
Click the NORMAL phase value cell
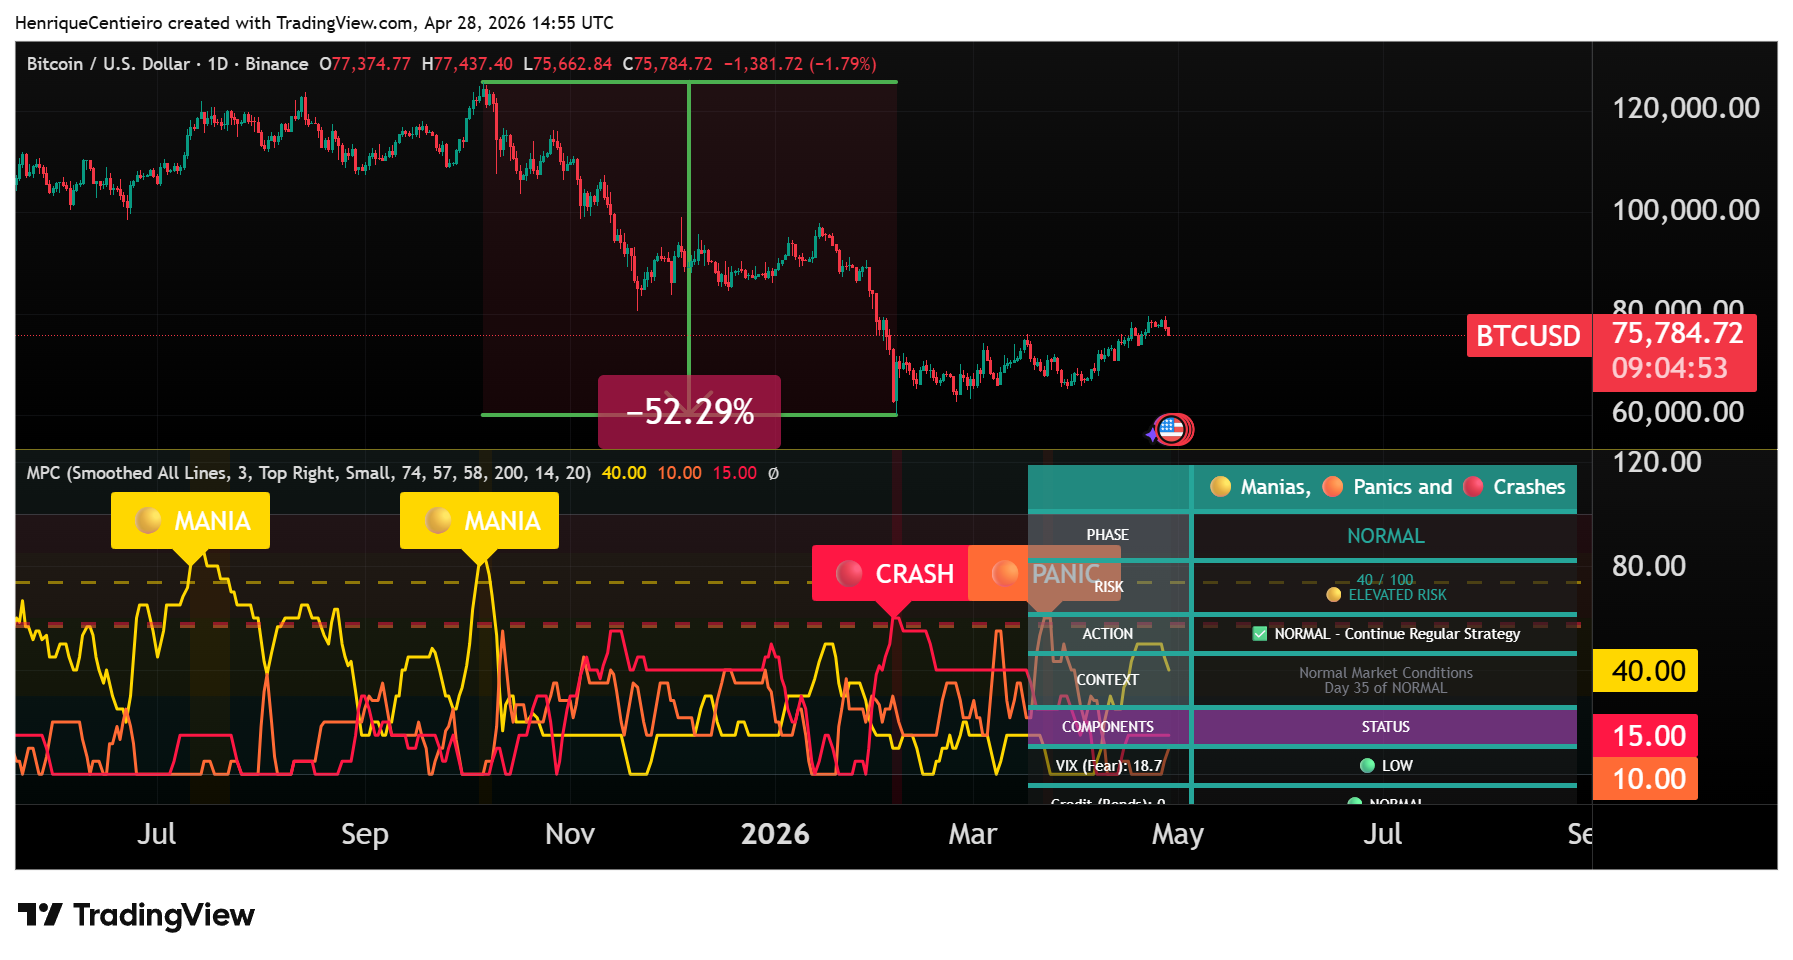coord(1385,536)
